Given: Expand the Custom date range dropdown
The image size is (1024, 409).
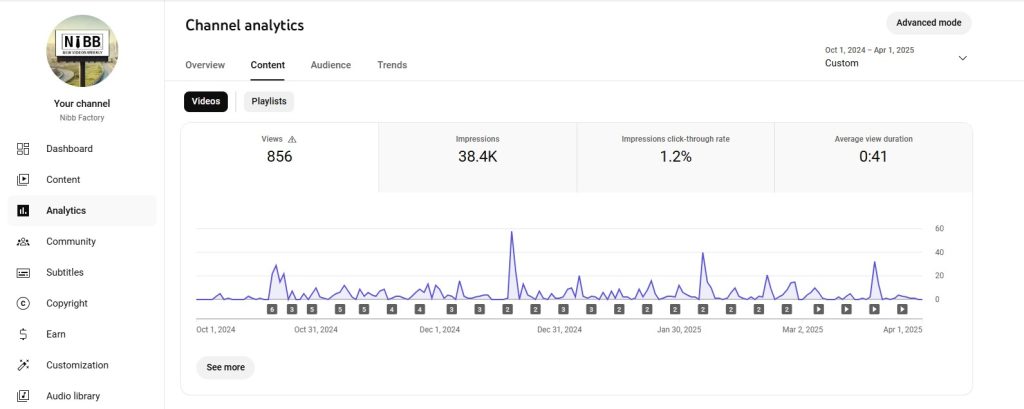Looking at the screenshot, I should [x=962, y=58].
